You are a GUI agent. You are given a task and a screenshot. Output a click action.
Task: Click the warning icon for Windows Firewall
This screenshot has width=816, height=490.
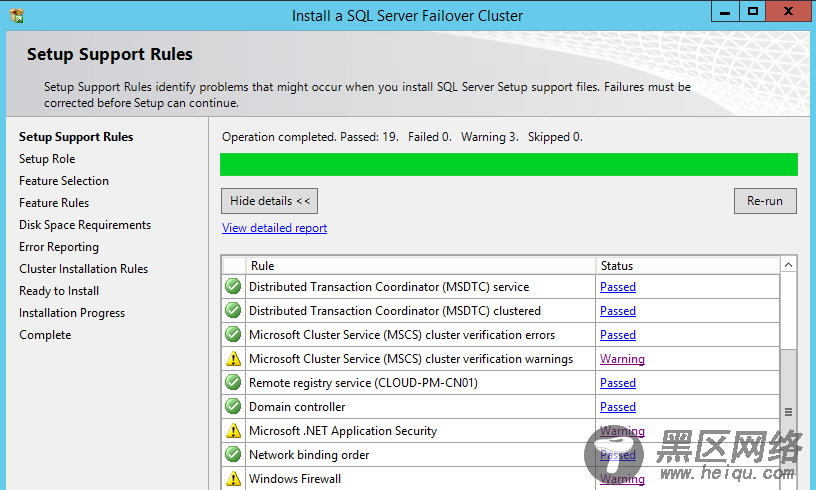pos(233,478)
